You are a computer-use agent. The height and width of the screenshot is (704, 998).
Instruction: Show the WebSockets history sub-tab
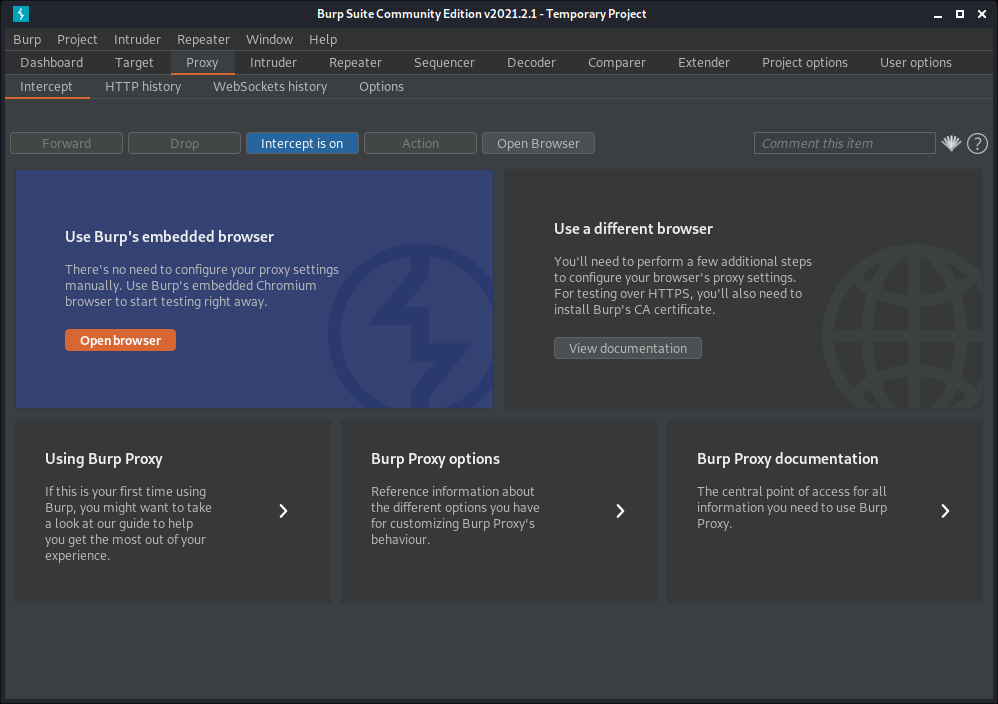coord(270,87)
